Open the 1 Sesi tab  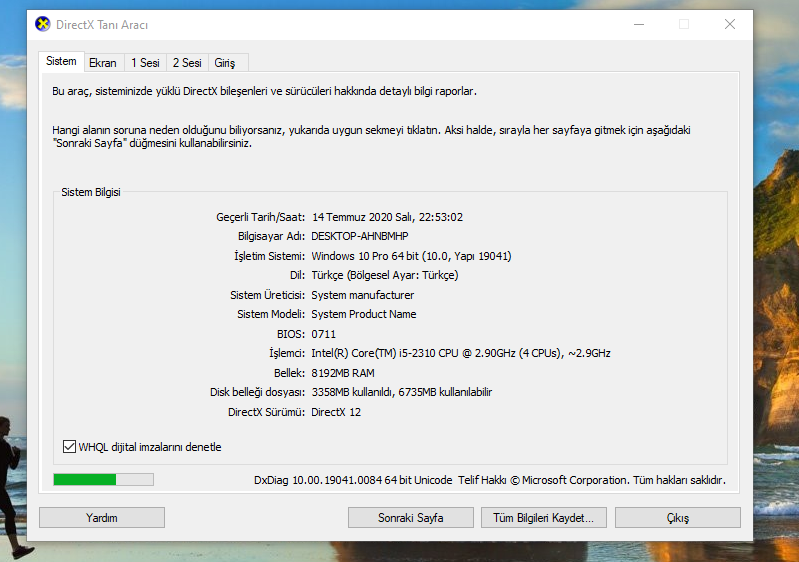click(145, 63)
